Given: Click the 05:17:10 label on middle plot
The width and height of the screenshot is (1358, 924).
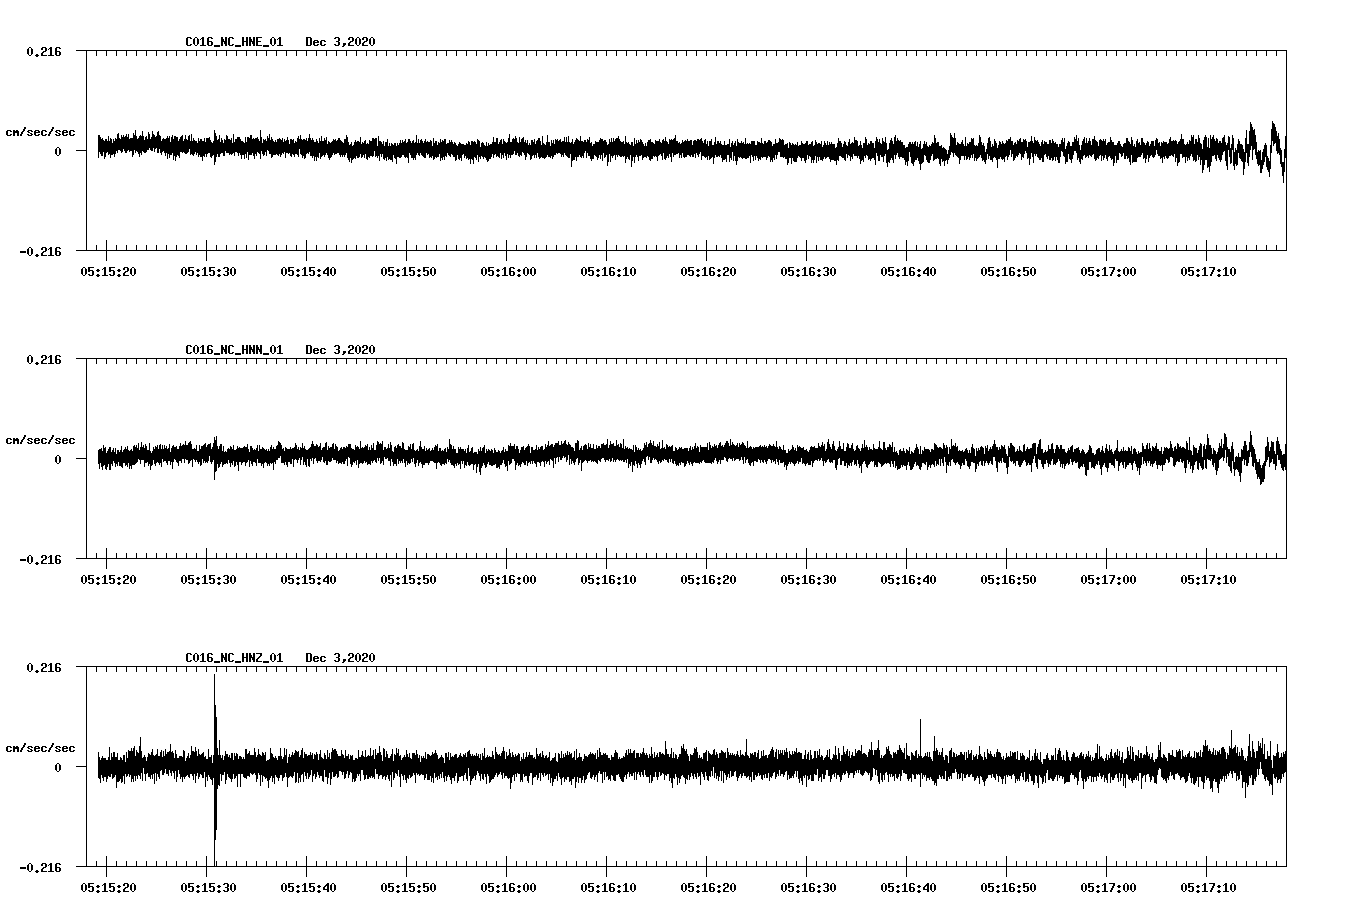Looking at the screenshot, I should tap(1209, 578).
